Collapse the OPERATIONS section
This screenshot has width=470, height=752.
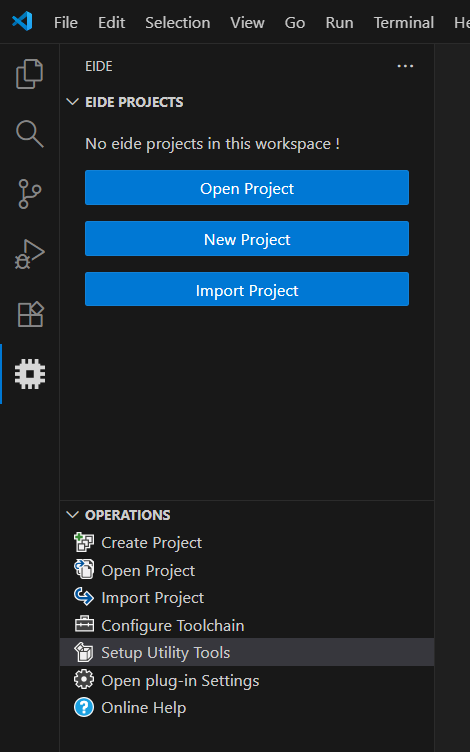tap(72, 515)
